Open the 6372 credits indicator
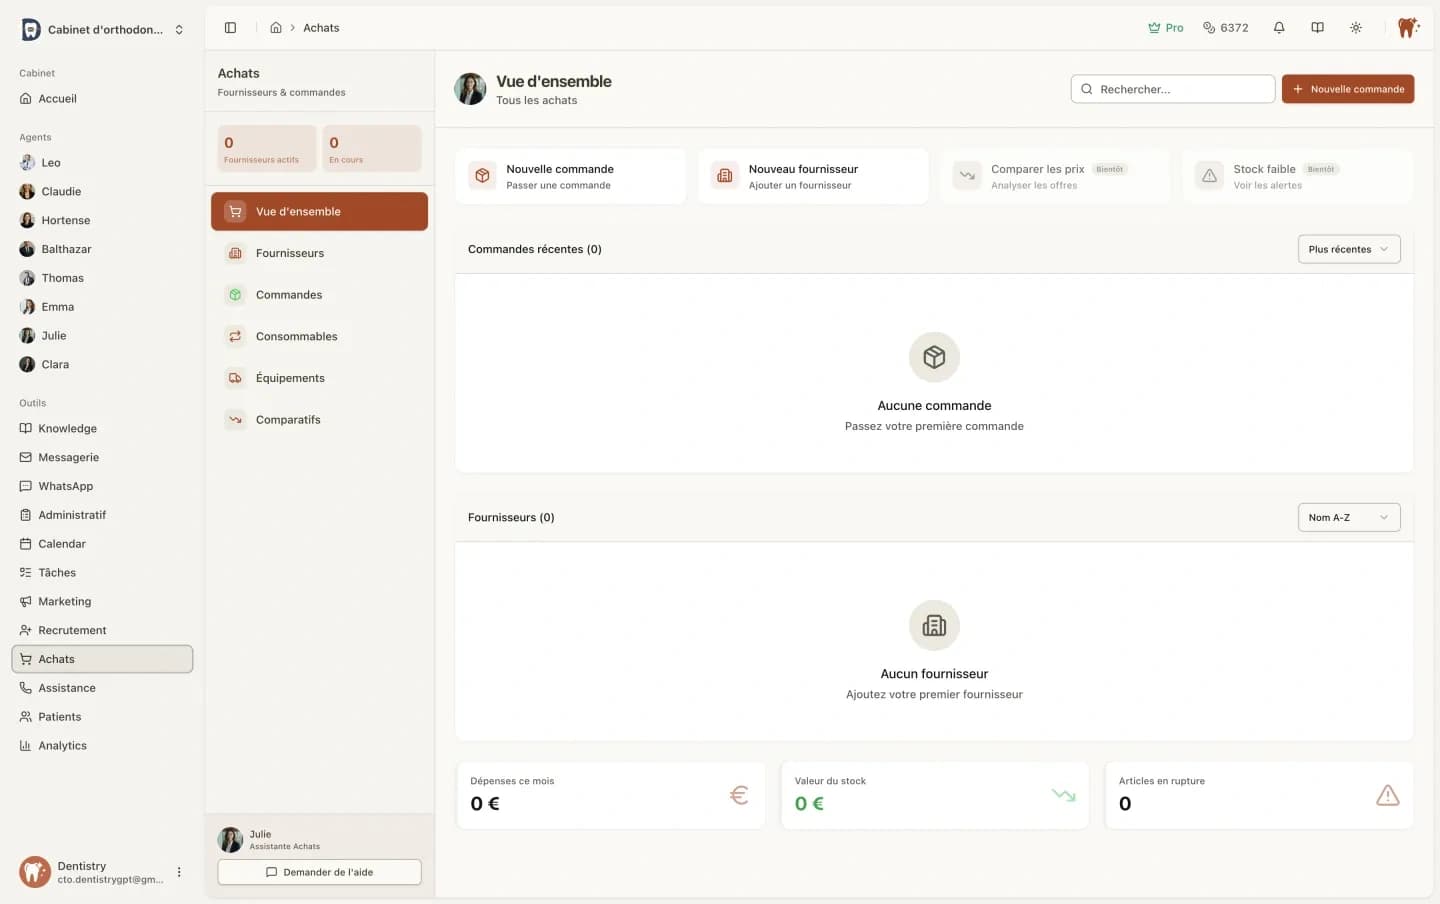This screenshot has width=1440, height=904. [1225, 28]
